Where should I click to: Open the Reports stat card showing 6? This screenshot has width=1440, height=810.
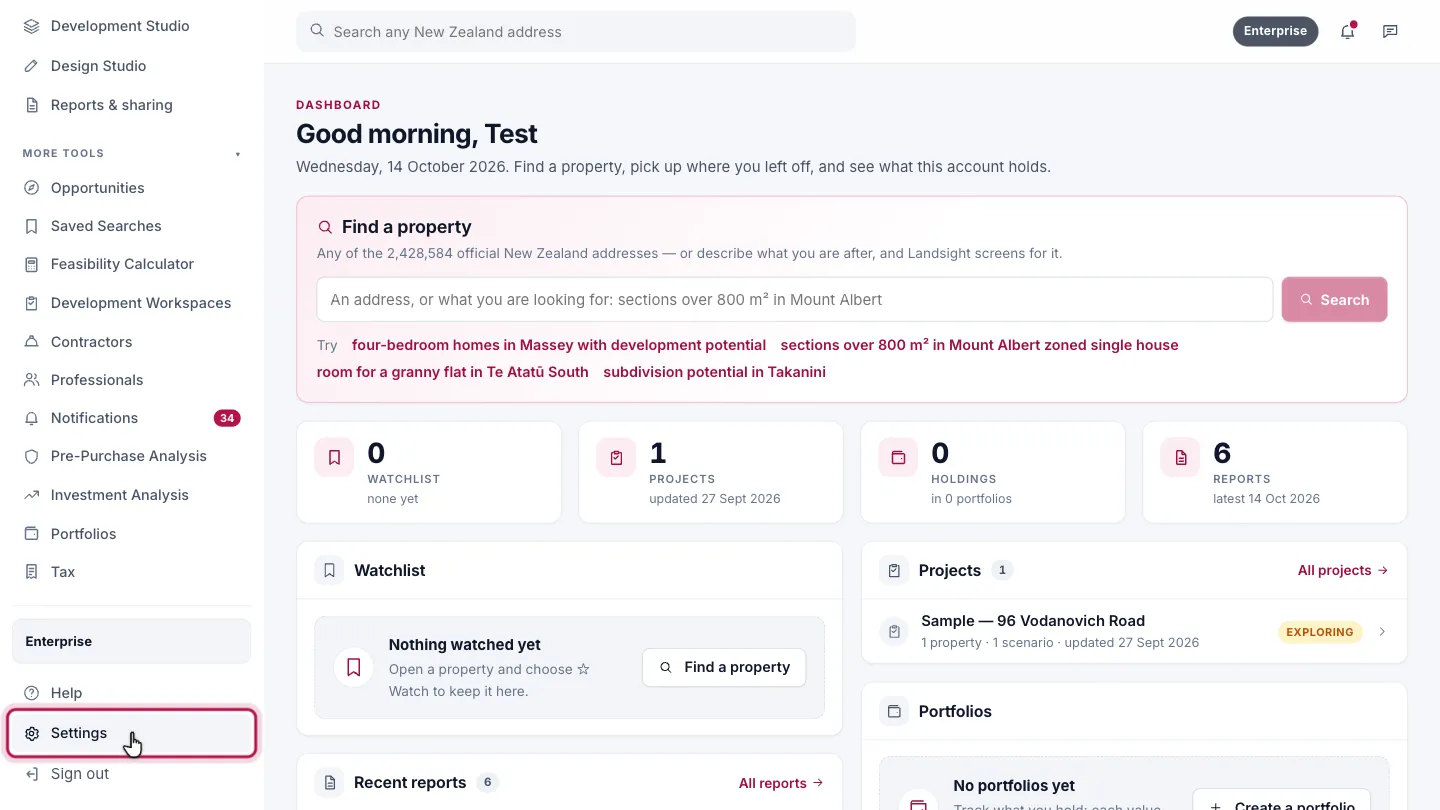[x=1275, y=472]
